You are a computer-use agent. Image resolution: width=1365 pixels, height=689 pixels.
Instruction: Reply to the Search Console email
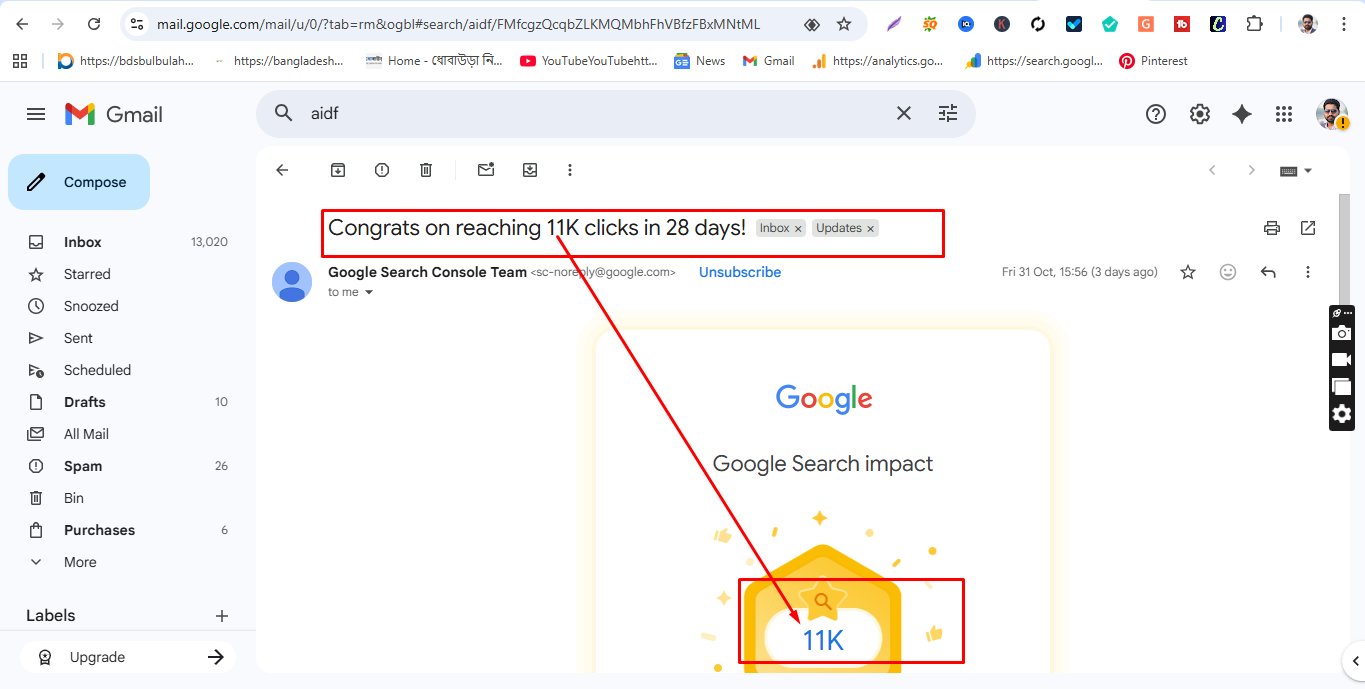pyautogui.click(x=1268, y=272)
